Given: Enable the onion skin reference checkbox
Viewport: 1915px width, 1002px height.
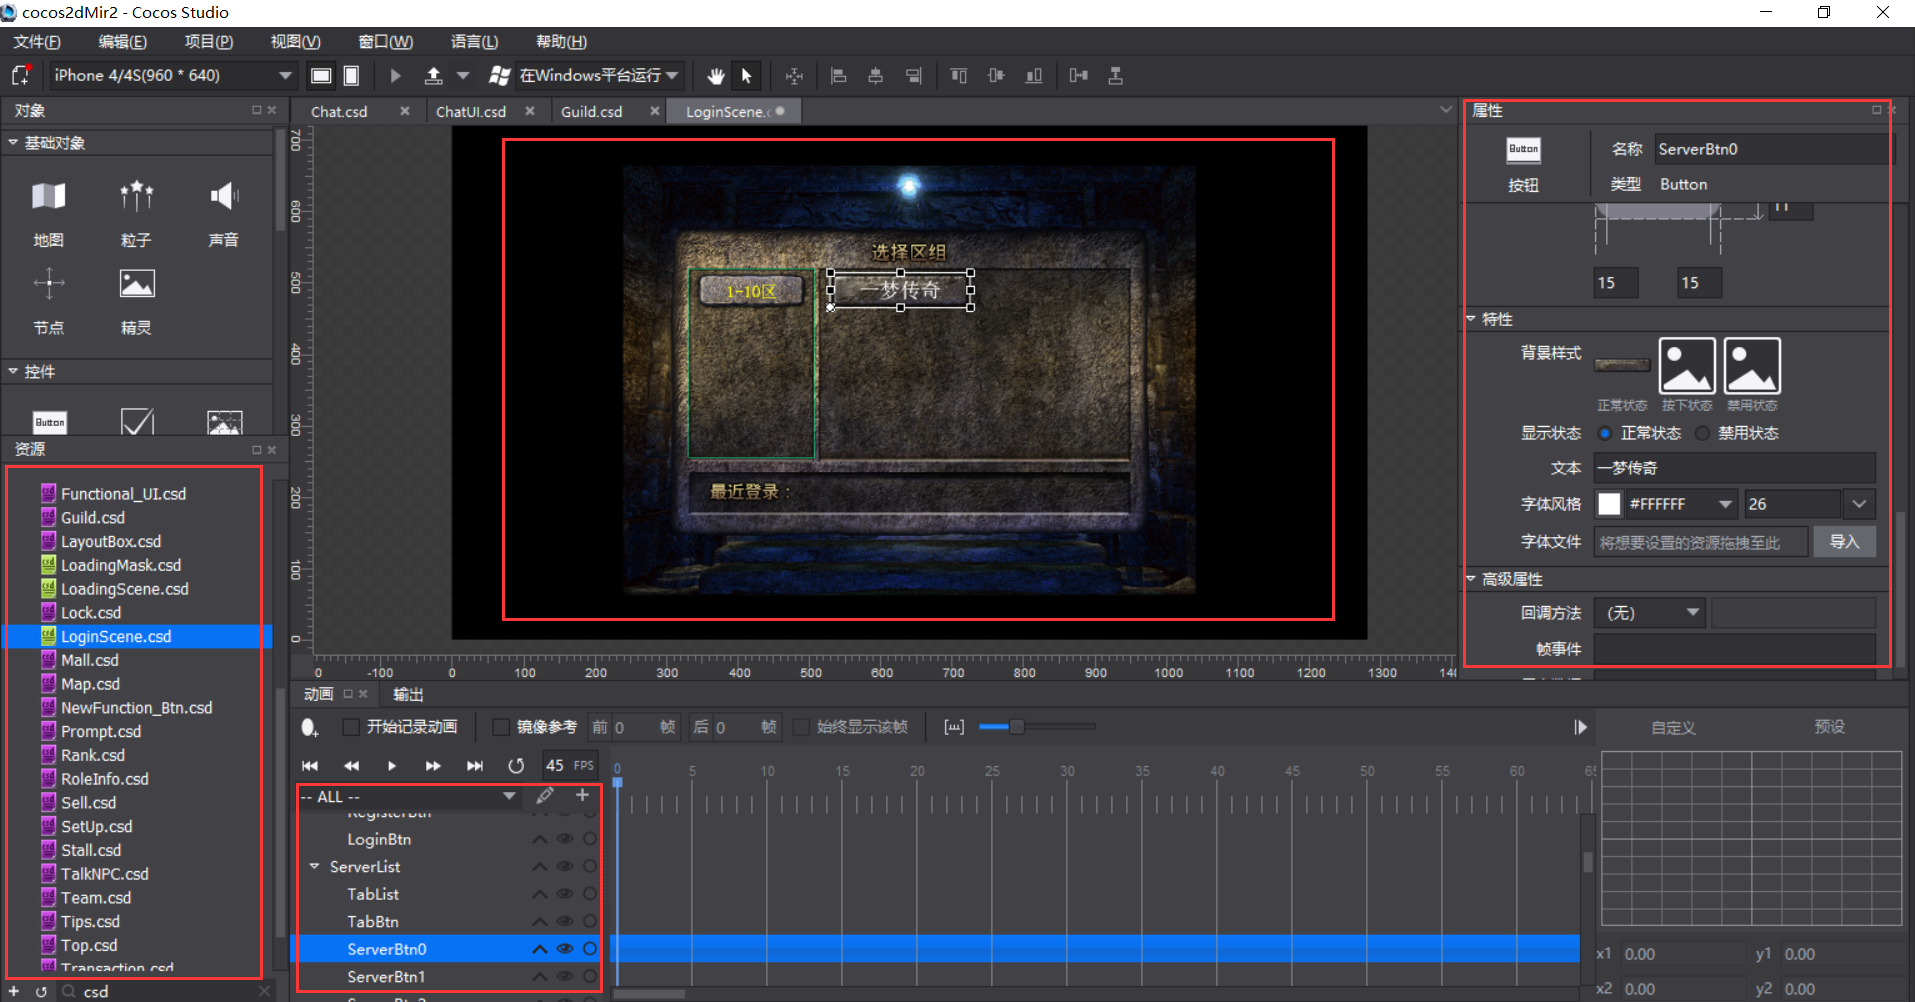Looking at the screenshot, I should point(501,727).
